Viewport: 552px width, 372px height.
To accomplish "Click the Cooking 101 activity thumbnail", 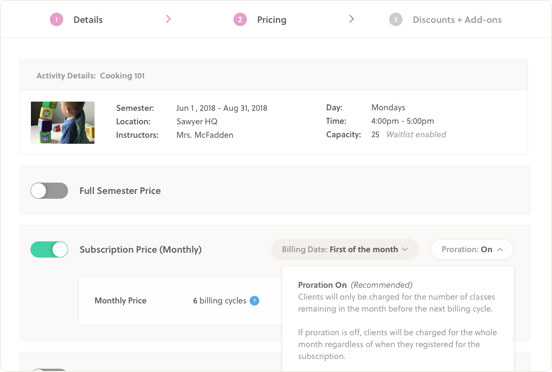I will tap(63, 122).
